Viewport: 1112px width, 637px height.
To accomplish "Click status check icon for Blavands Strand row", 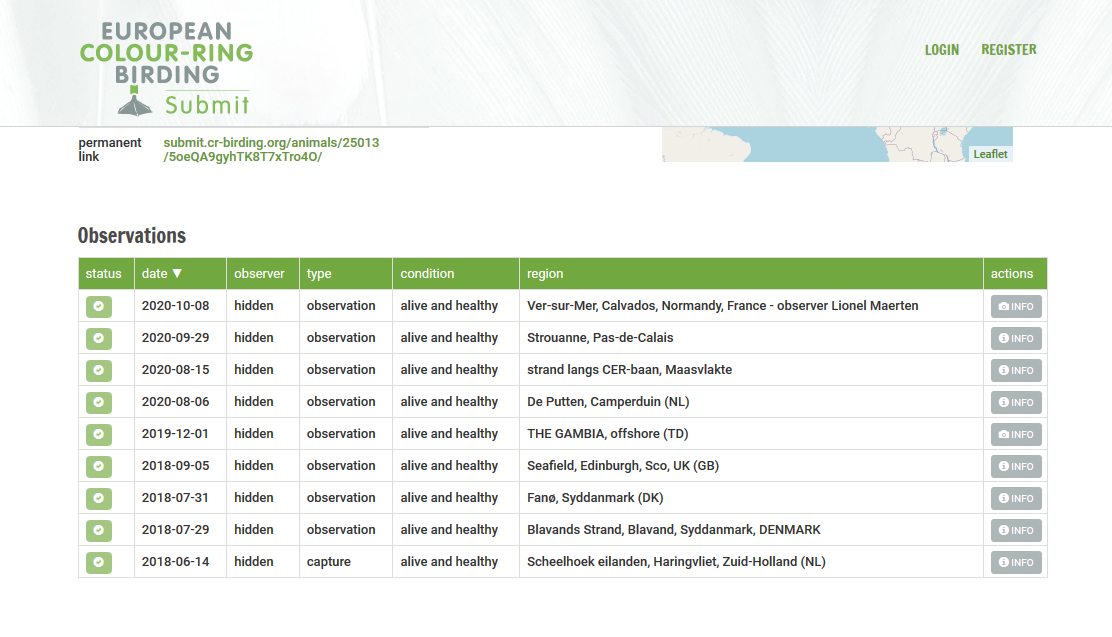I will coord(98,530).
